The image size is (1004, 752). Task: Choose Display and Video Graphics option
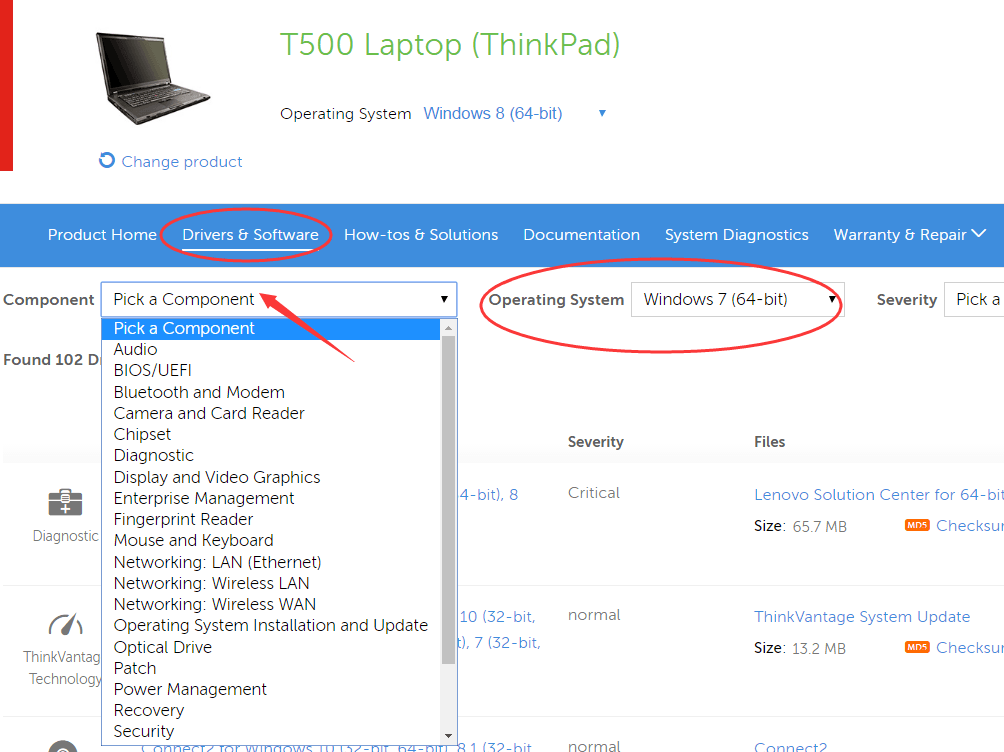point(271,477)
